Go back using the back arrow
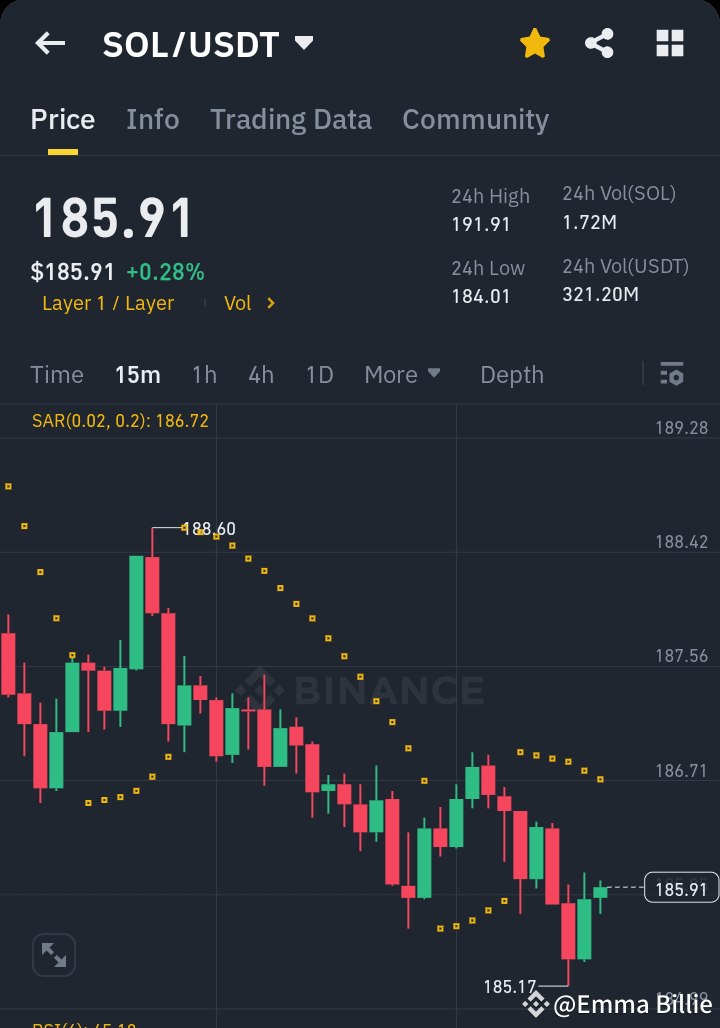 pos(50,43)
